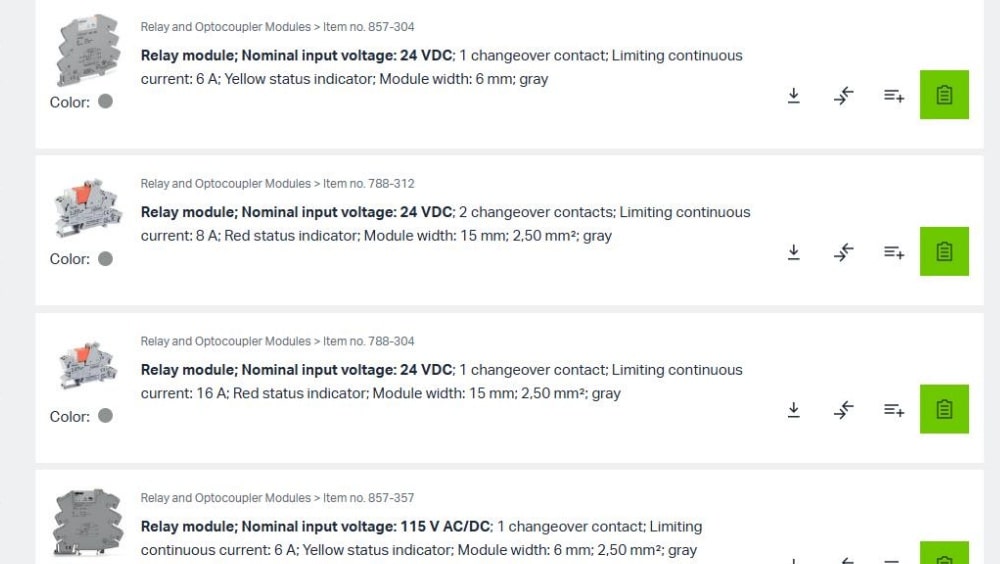Image resolution: width=1000 pixels, height=564 pixels.
Task: Select gray color swatch for item 857-304
Action: coord(105,101)
